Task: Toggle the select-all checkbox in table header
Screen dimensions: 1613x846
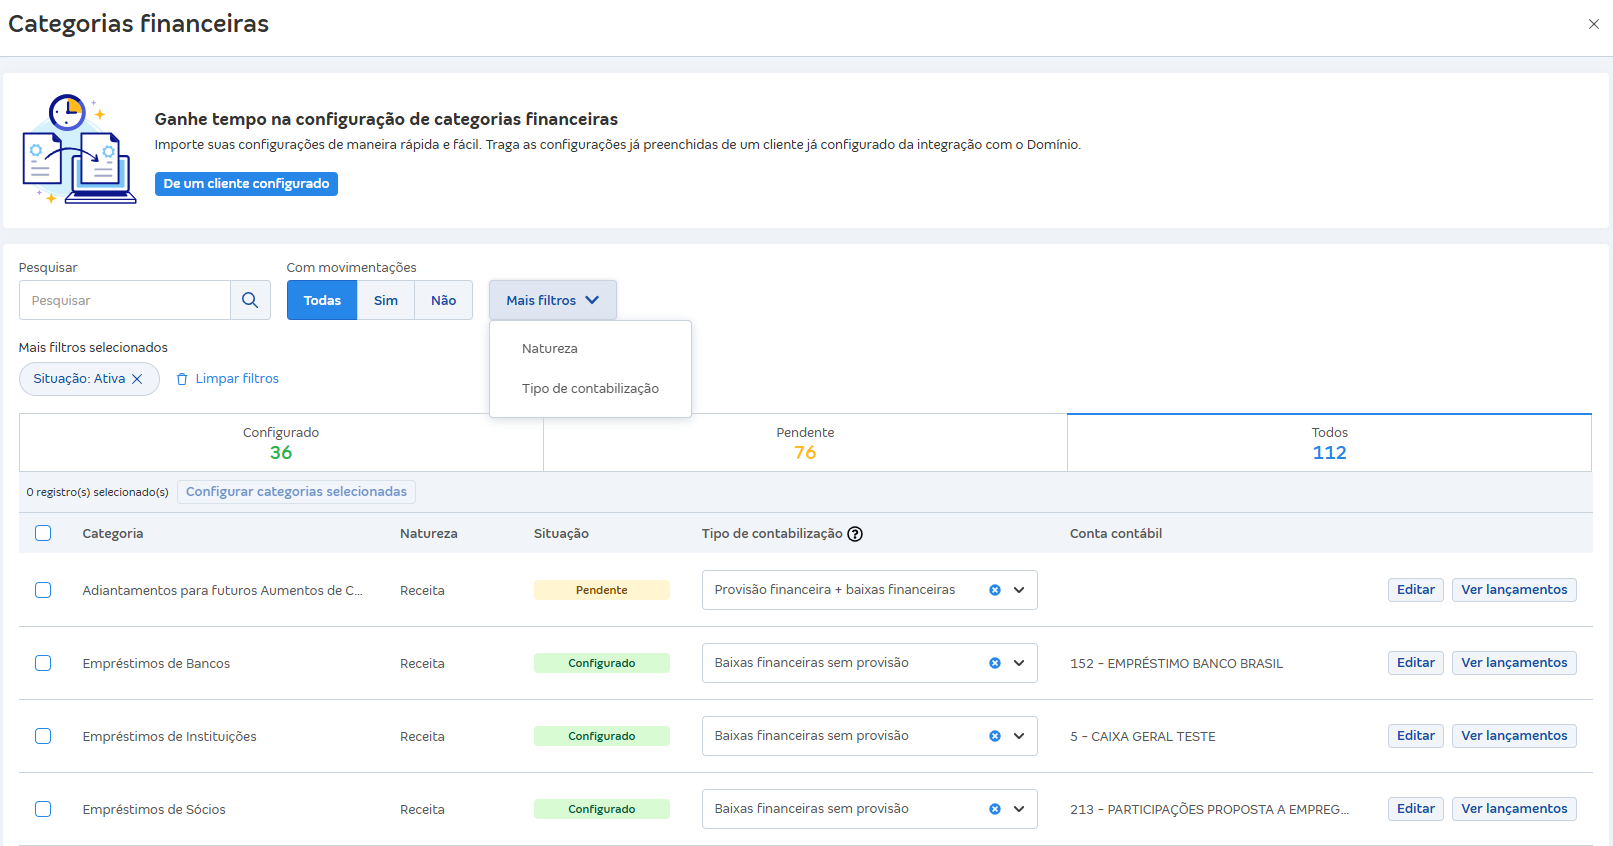Action: (x=43, y=533)
